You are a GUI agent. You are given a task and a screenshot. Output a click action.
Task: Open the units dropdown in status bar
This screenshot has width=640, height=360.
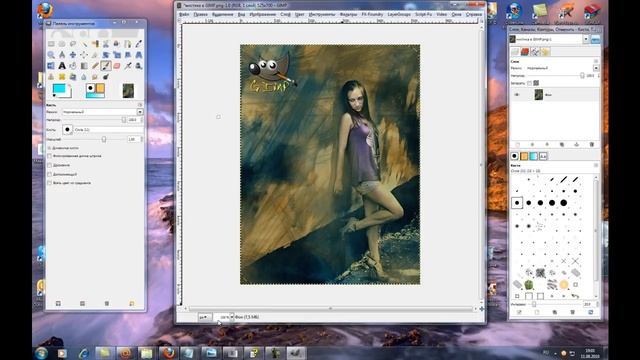(x=205, y=317)
